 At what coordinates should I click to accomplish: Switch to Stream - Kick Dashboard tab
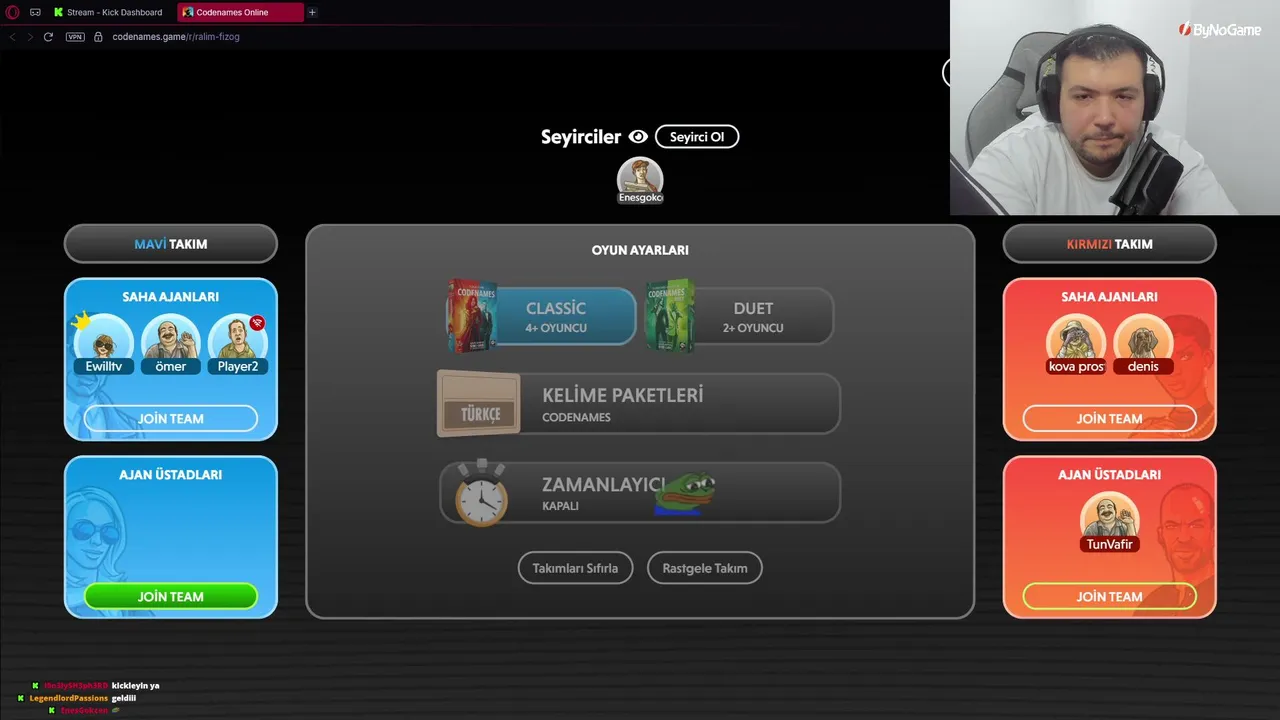pyautogui.click(x=110, y=12)
